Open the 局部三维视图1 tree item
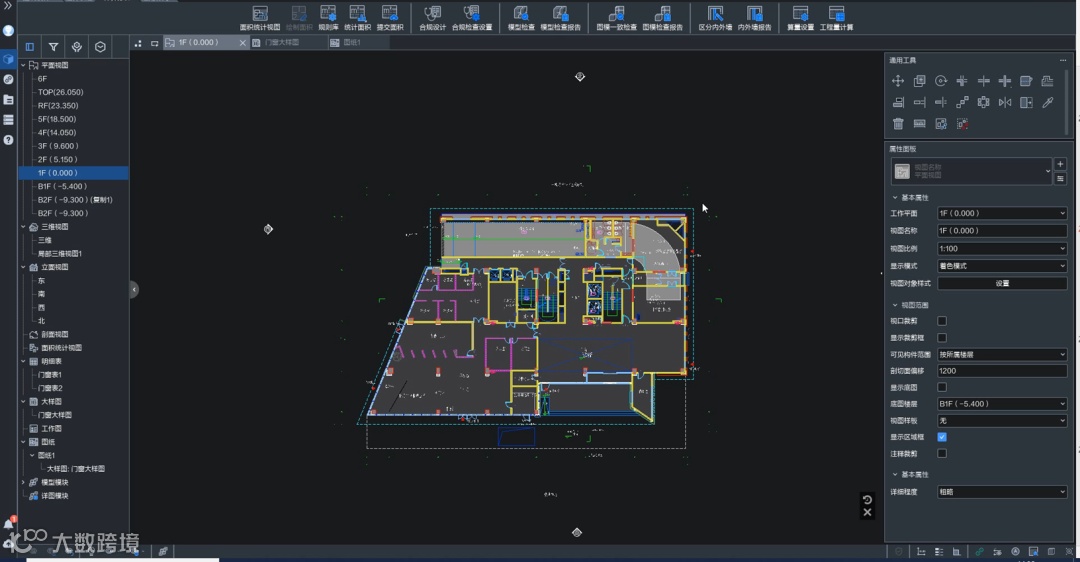This screenshot has width=1080, height=562. point(60,253)
